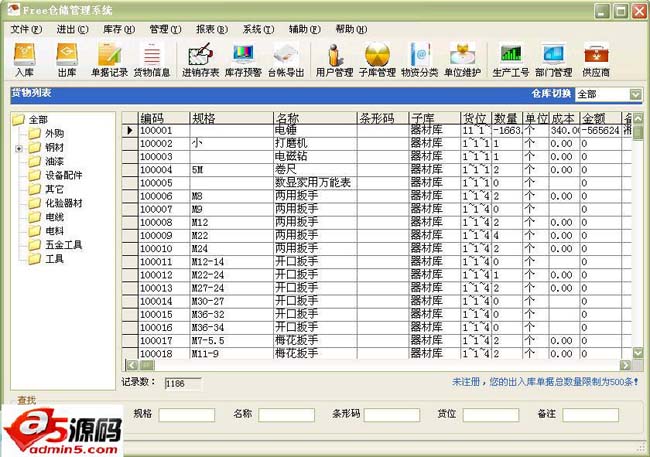This screenshot has width=650, height=457.
Task: Select the 电磁钻 name cell
Action: point(315,157)
